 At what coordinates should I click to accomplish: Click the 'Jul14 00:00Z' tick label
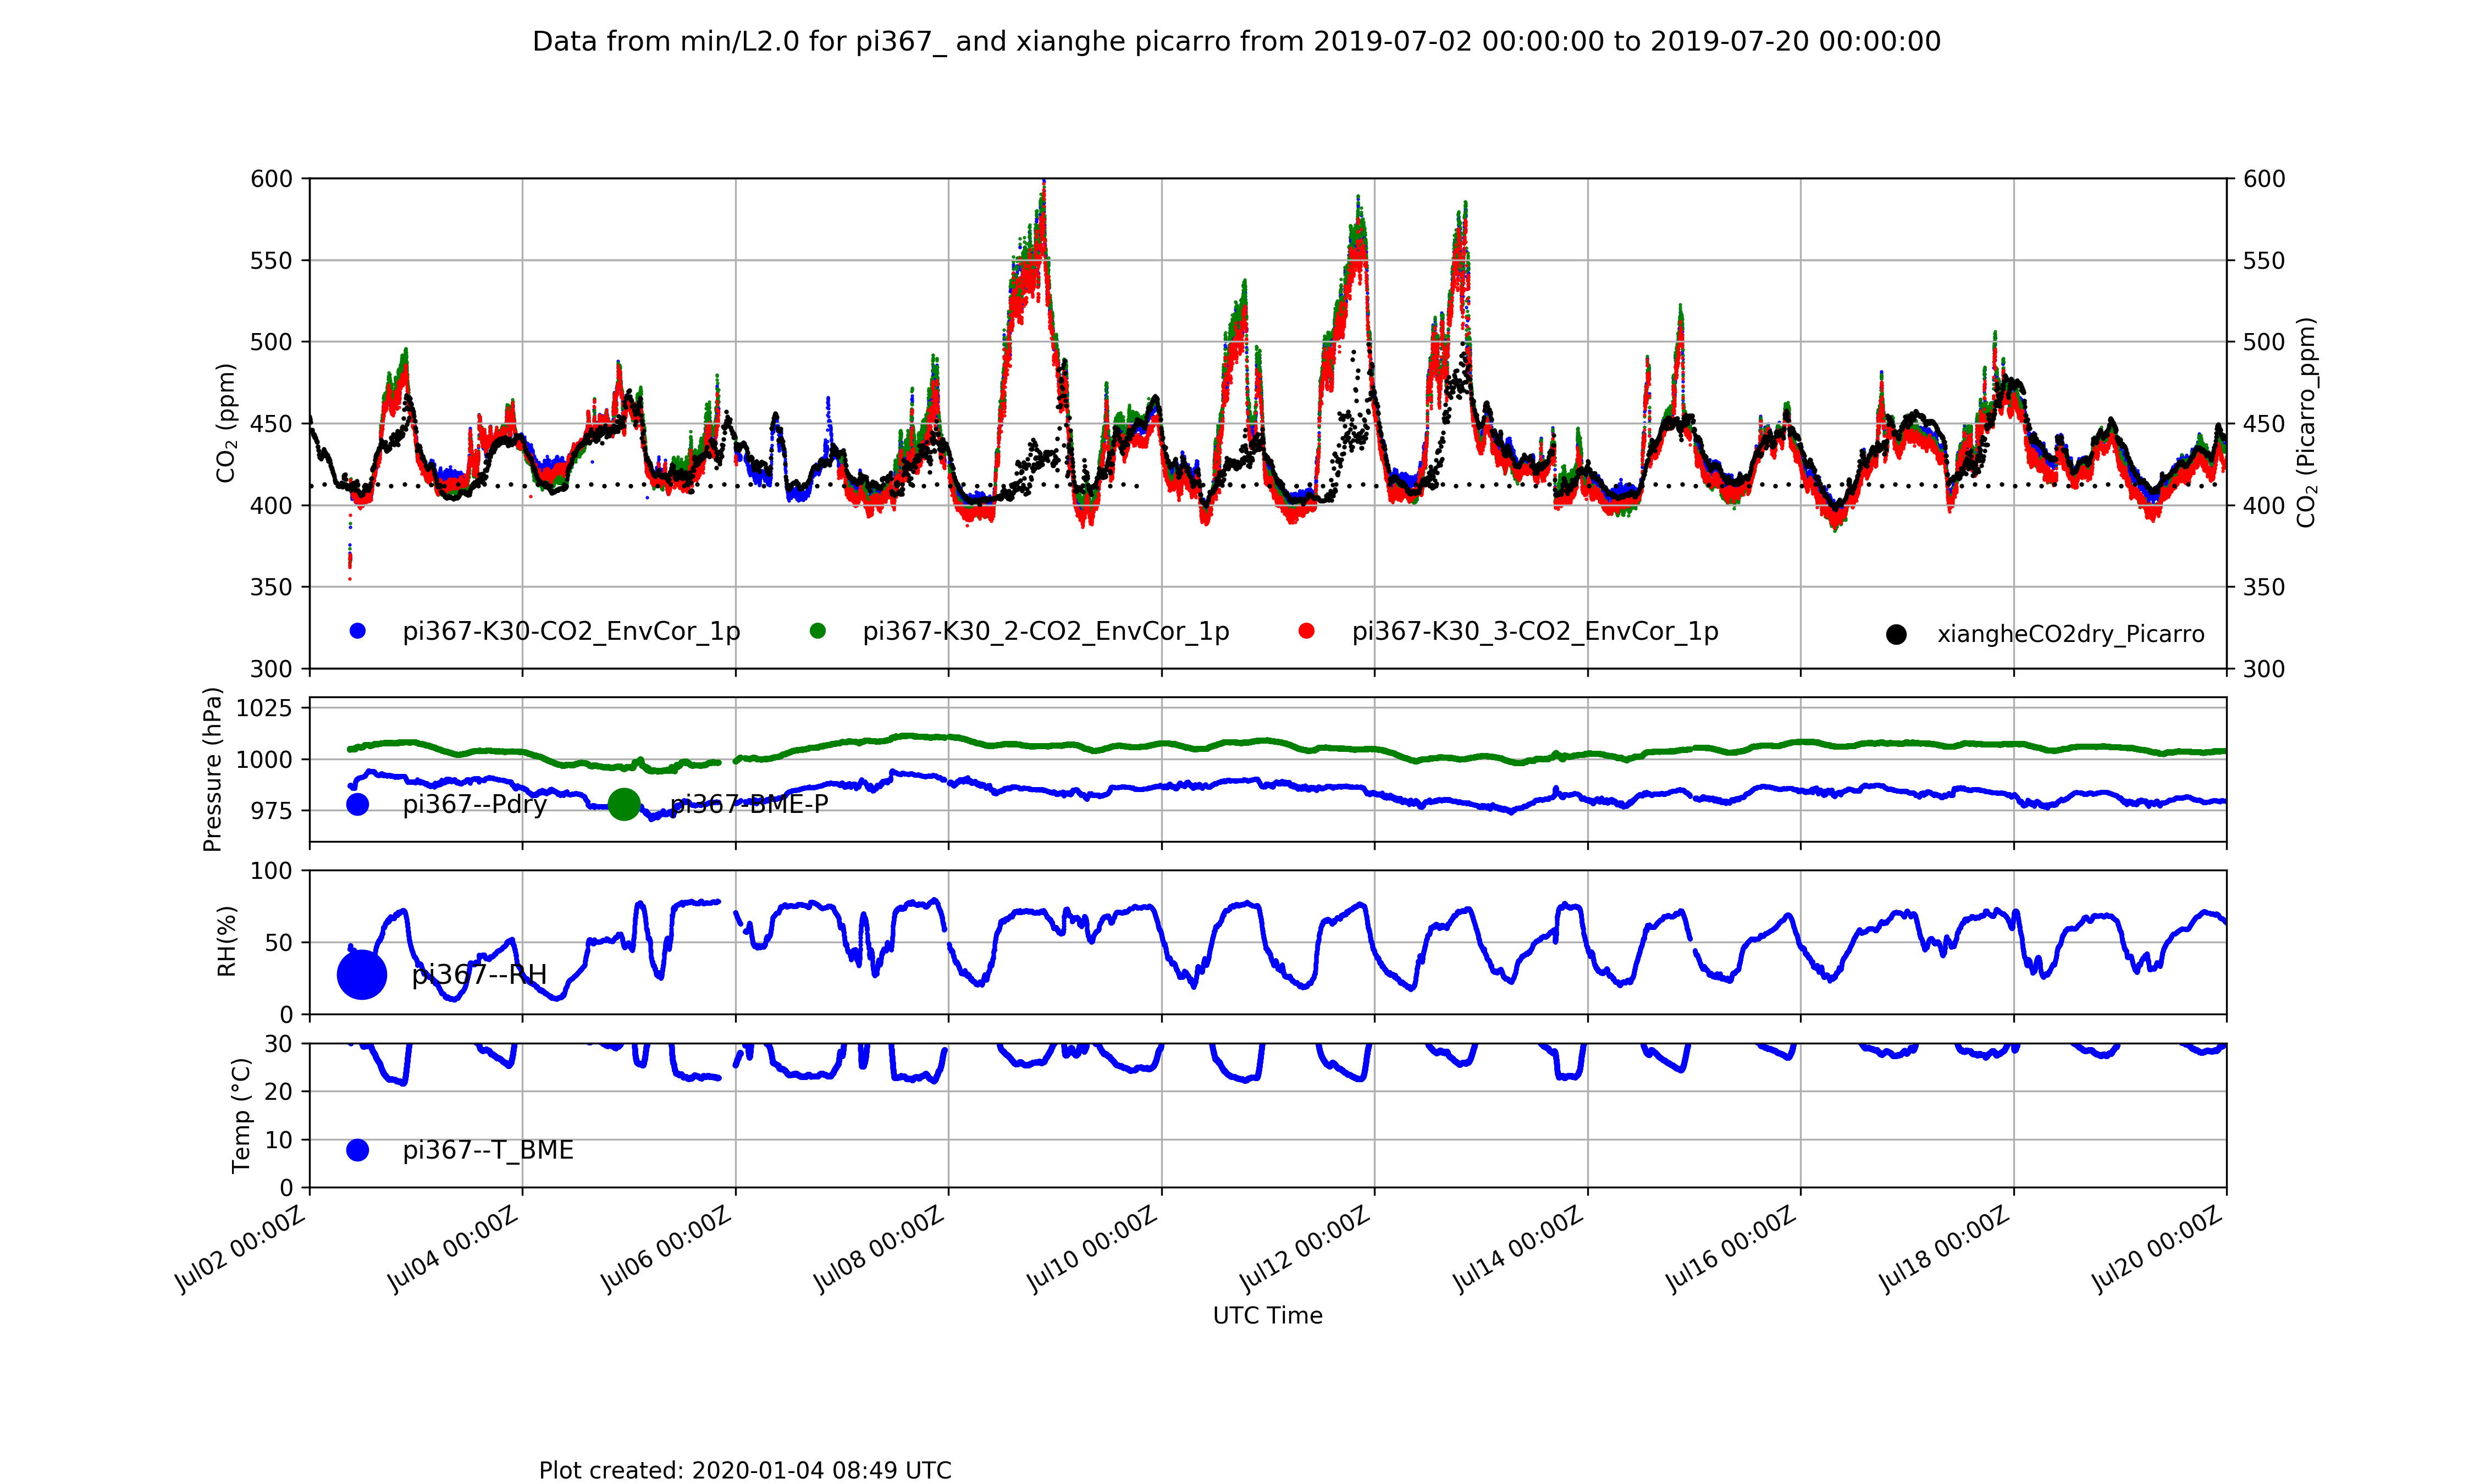pos(1518,1250)
